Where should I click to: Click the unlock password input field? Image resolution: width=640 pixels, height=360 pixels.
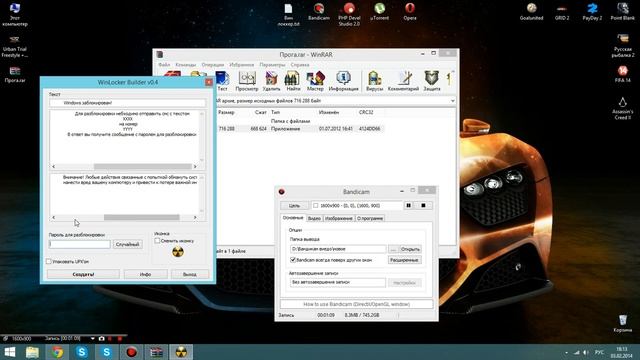80,244
